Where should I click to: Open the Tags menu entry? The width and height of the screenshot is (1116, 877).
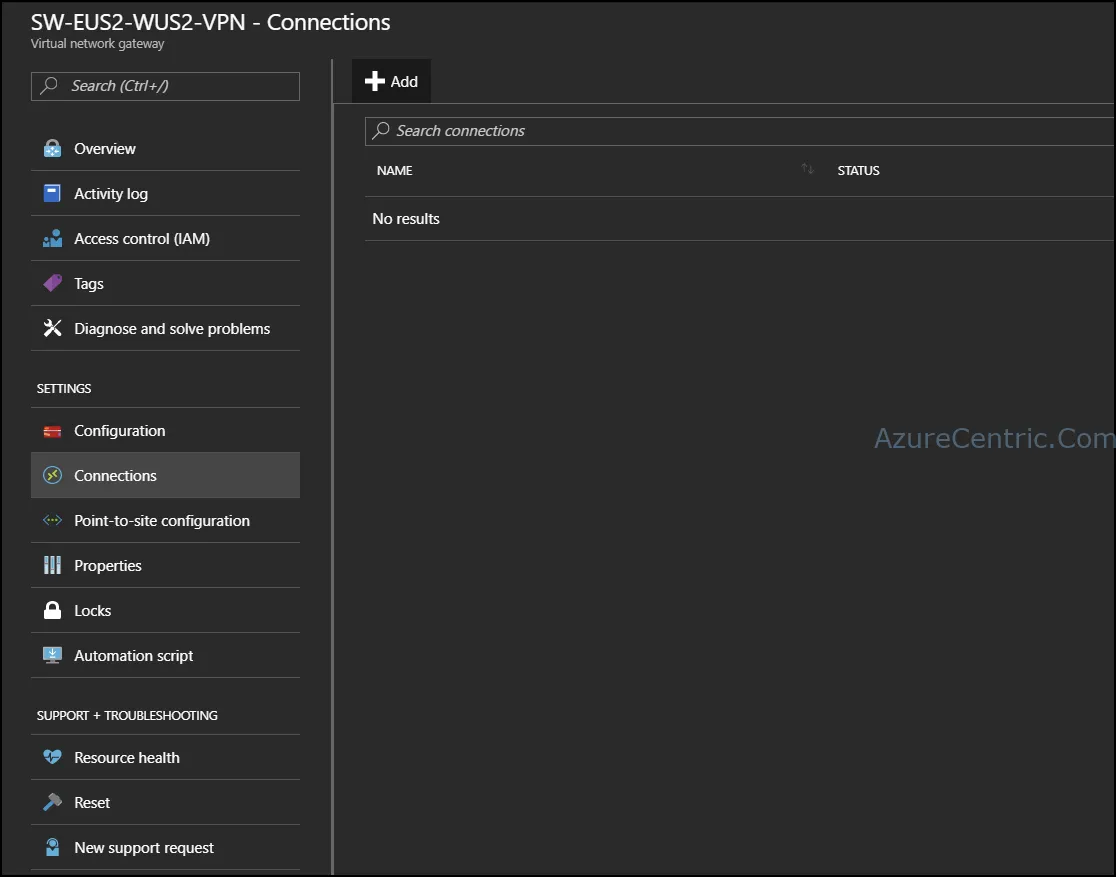coord(165,283)
